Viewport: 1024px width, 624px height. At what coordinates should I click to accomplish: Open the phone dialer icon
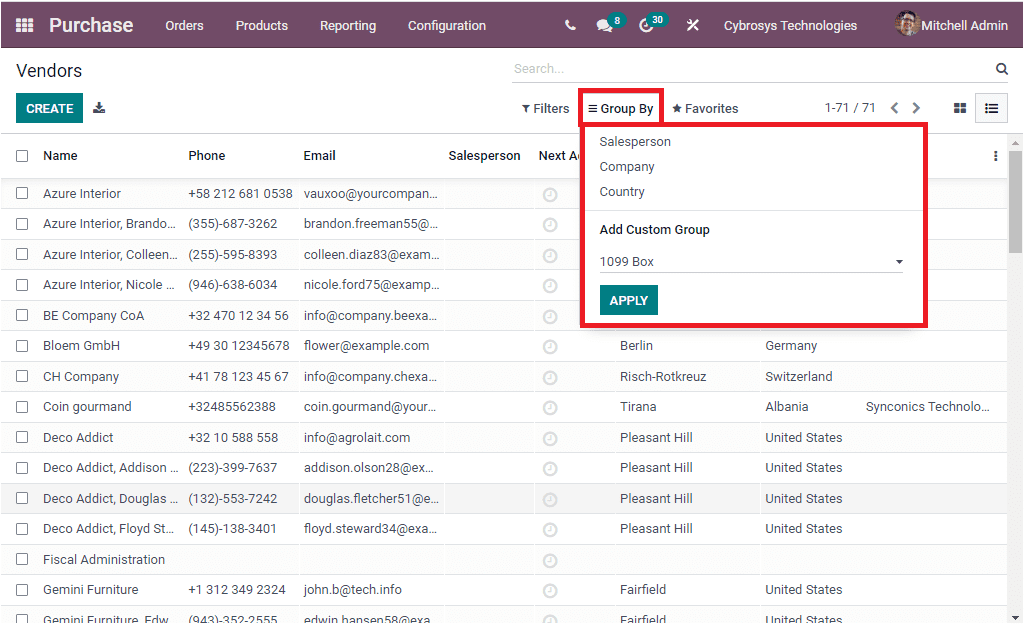[x=570, y=25]
